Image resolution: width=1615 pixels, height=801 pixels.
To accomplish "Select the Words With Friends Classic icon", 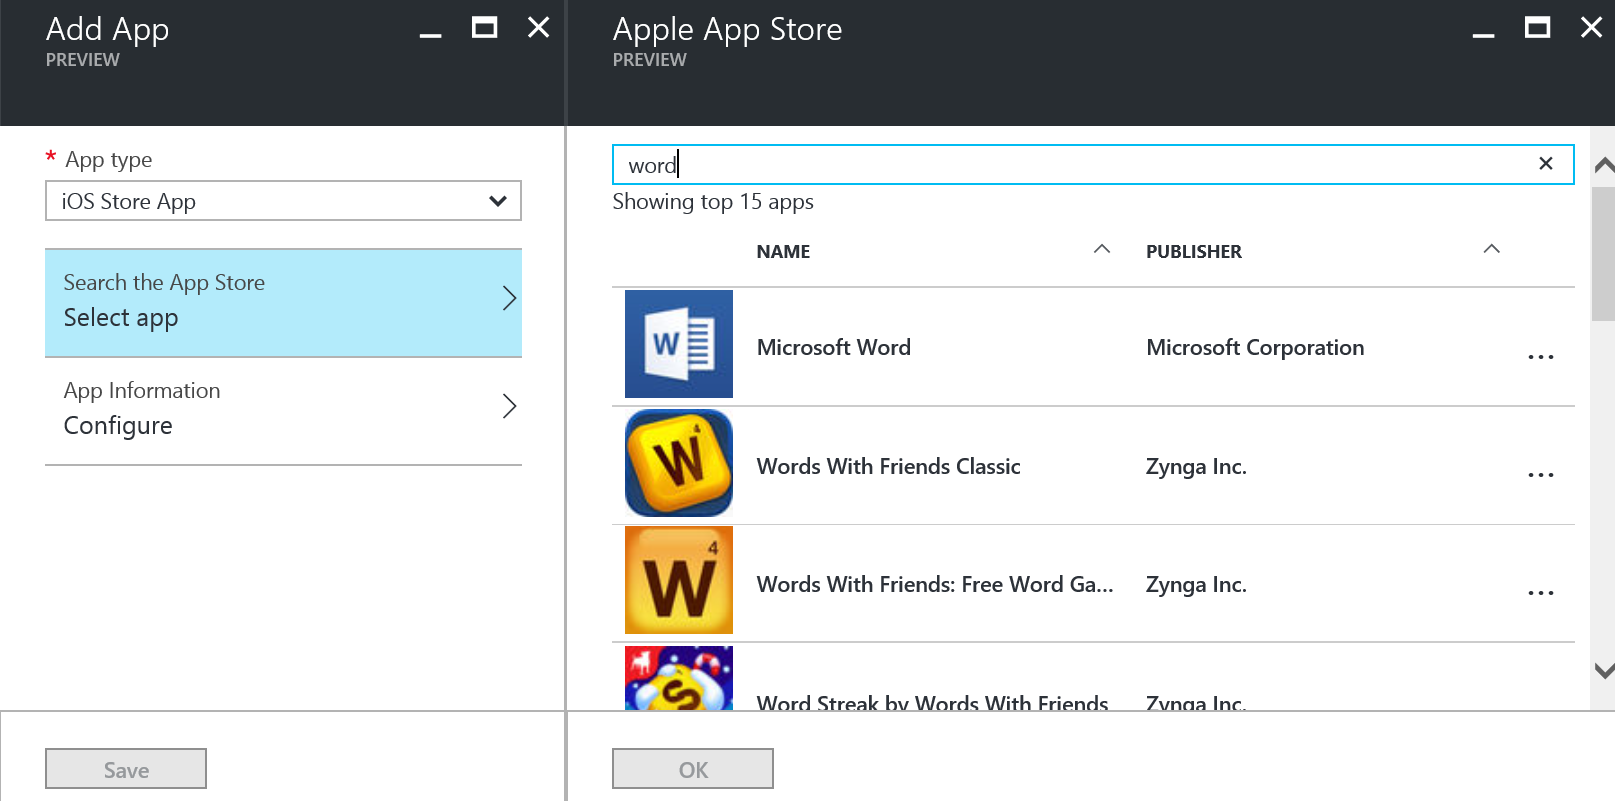I will [678, 463].
